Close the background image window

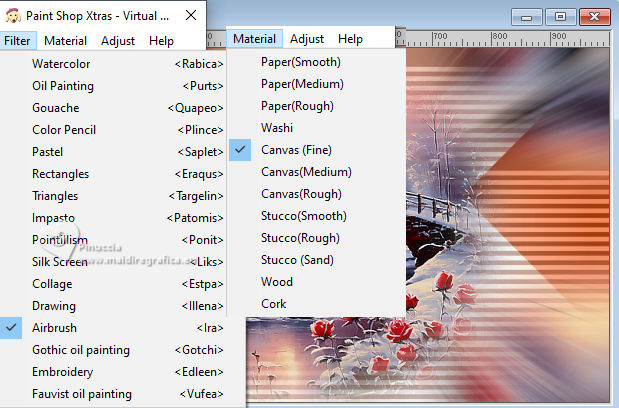(595, 17)
